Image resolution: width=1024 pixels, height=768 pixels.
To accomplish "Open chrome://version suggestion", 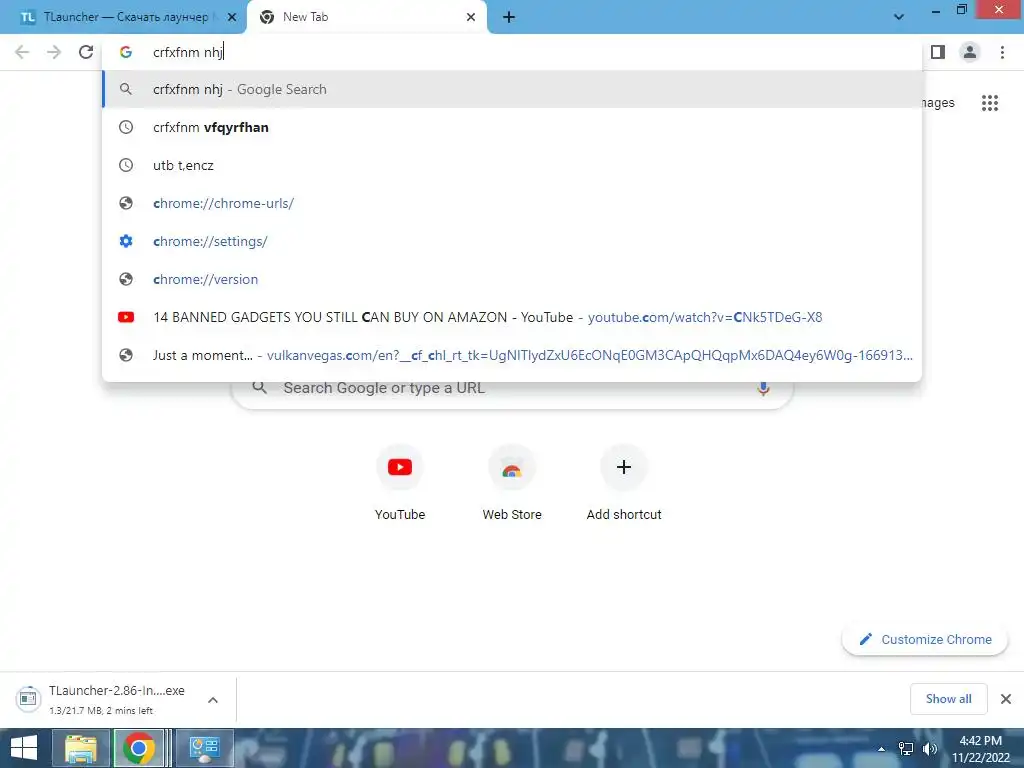I will (x=512, y=279).
